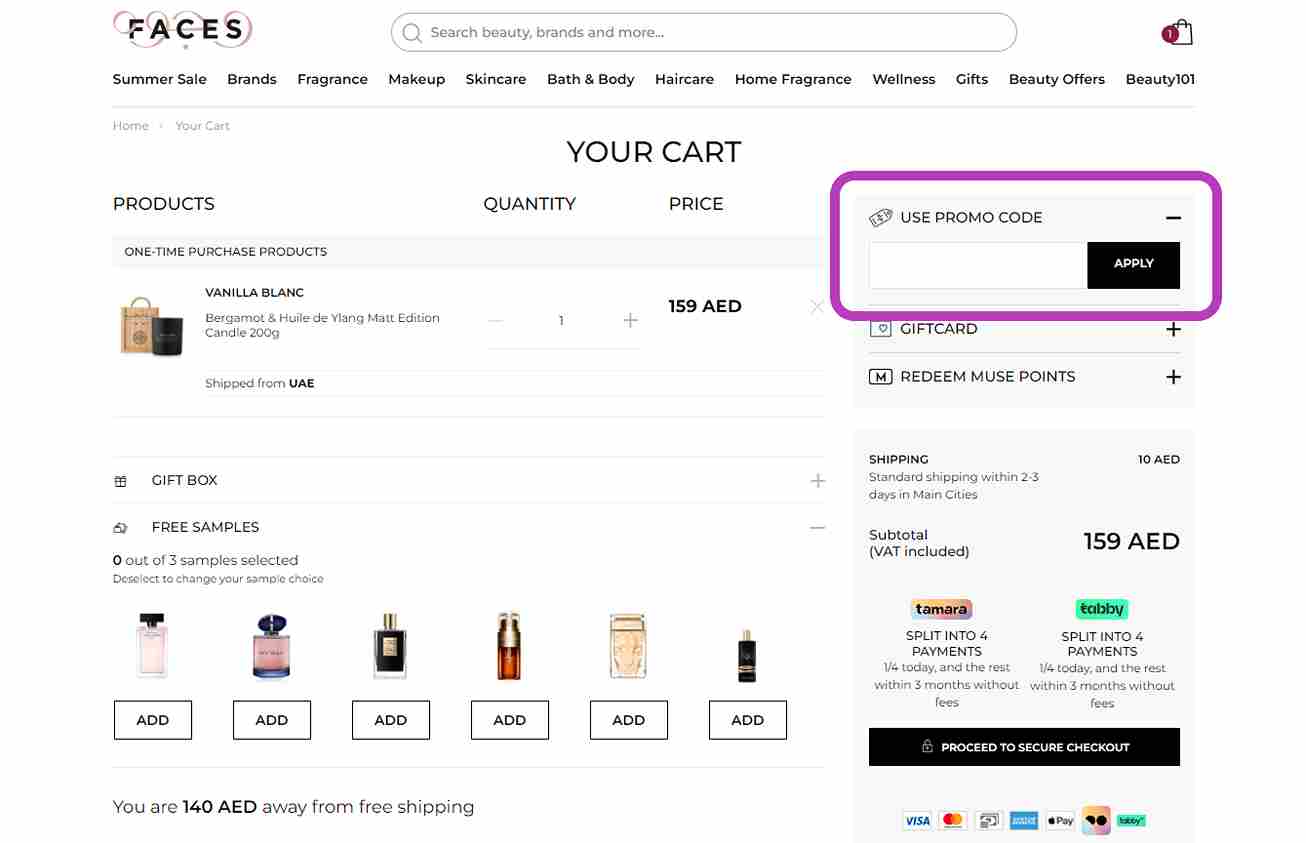
Task: Click the promo tag icon beside USE PROMO CODE
Action: click(880, 217)
